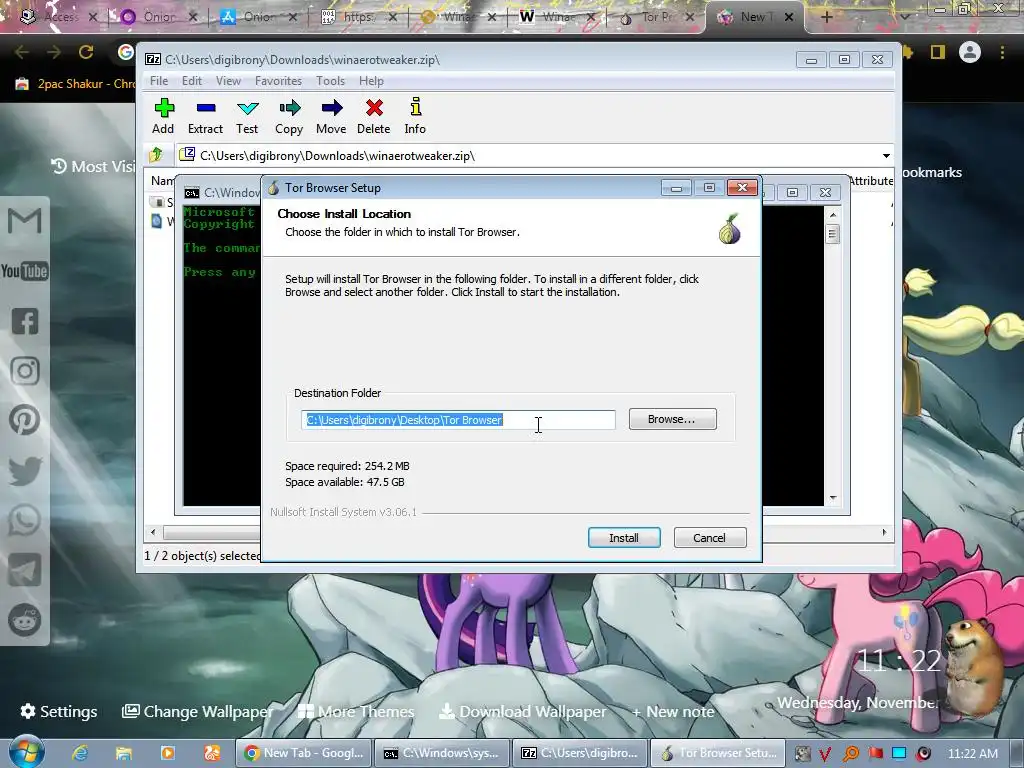Viewport: 1024px width, 768px height.
Task: Open the View menu in 7-Zip
Action: pyautogui.click(x=228, y=81)
